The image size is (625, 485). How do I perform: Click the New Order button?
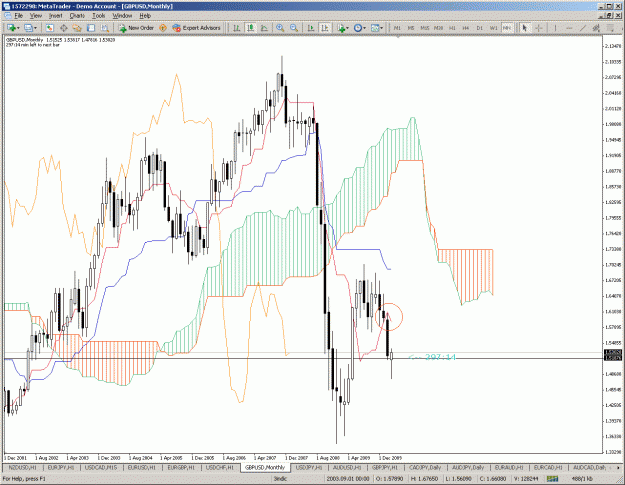[136, 28]
